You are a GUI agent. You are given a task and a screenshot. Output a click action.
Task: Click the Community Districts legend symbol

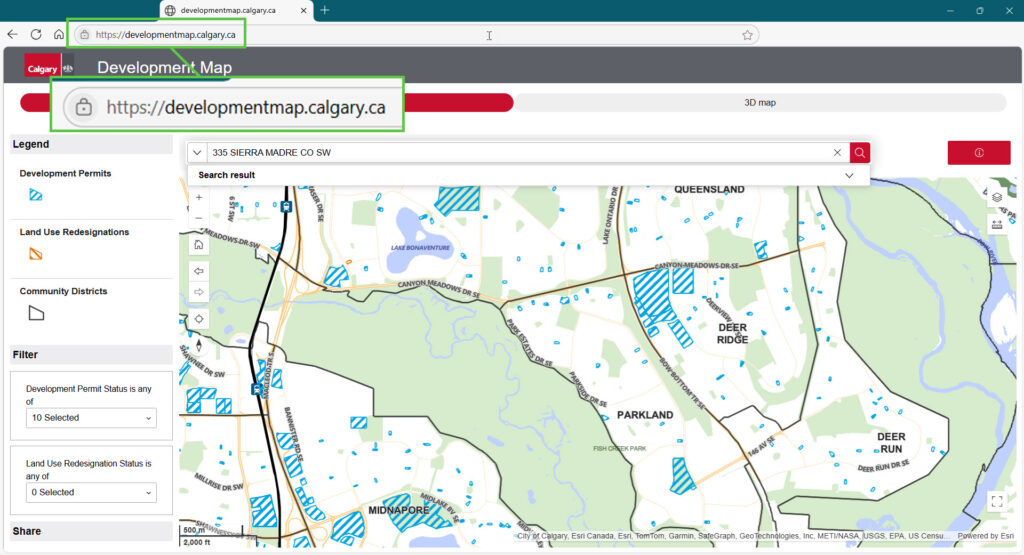pos(37,313)
